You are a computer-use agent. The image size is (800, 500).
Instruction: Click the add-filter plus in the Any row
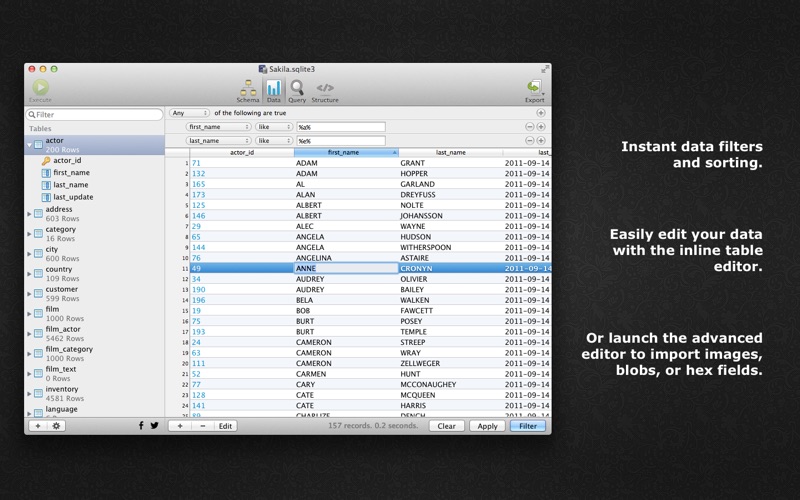(x=541, y=113)
